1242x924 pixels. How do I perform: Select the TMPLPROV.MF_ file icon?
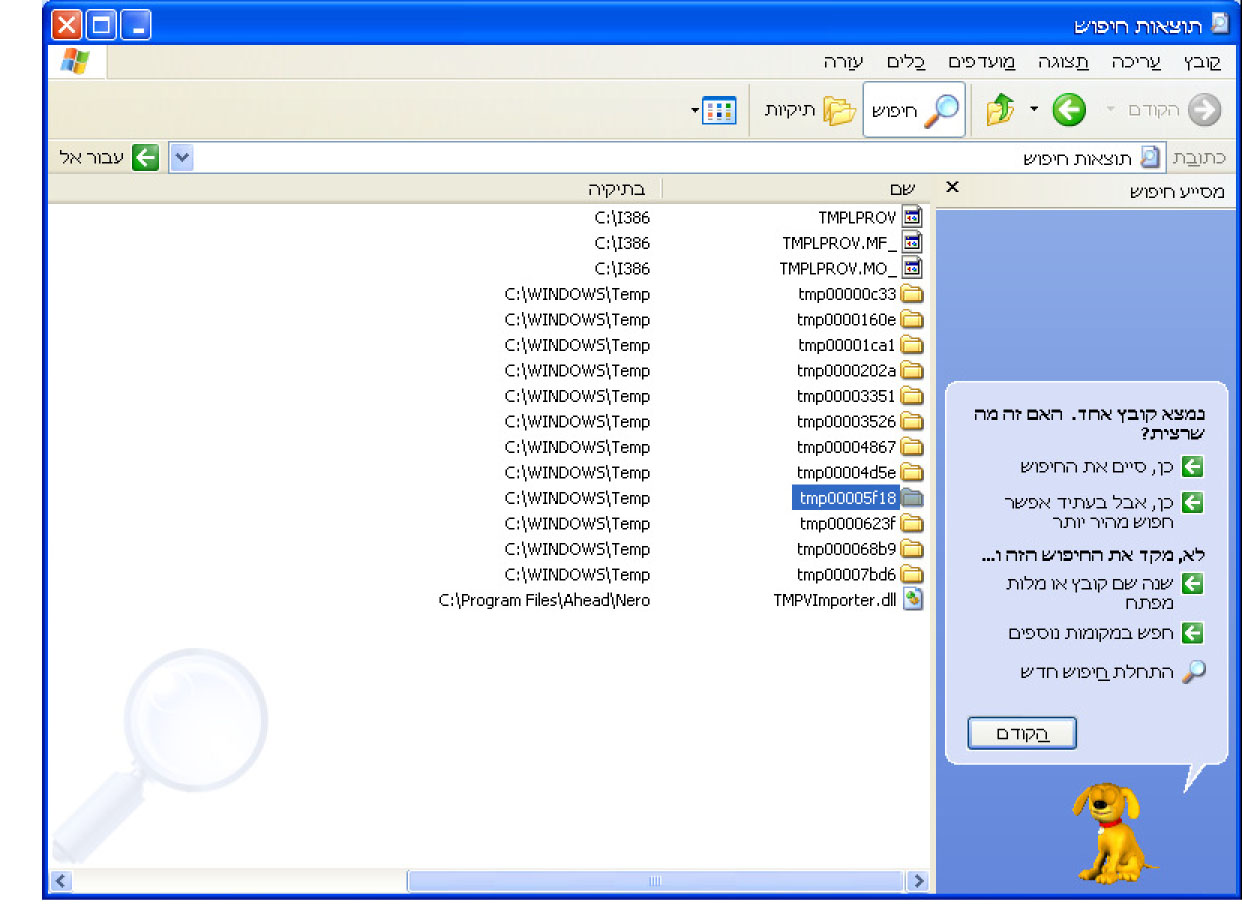[912, 242]
